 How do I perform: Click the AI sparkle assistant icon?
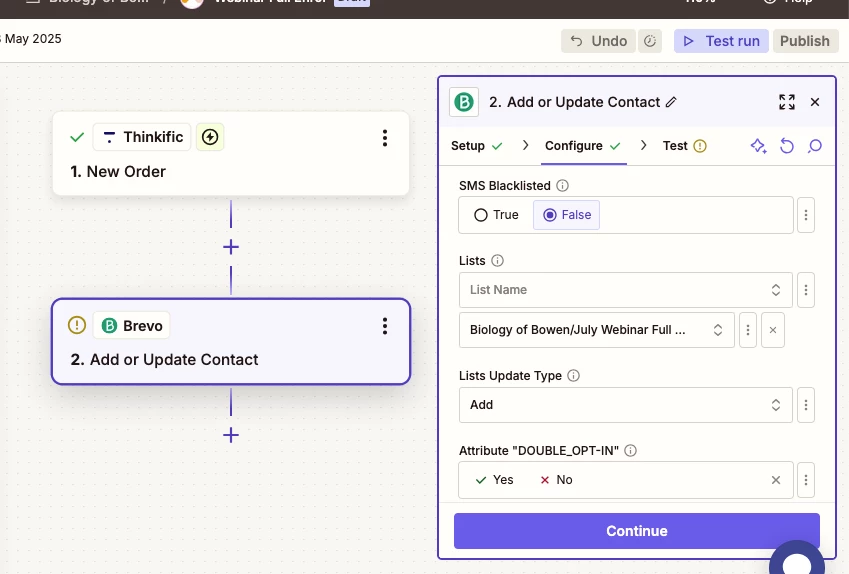pos(759,146)
